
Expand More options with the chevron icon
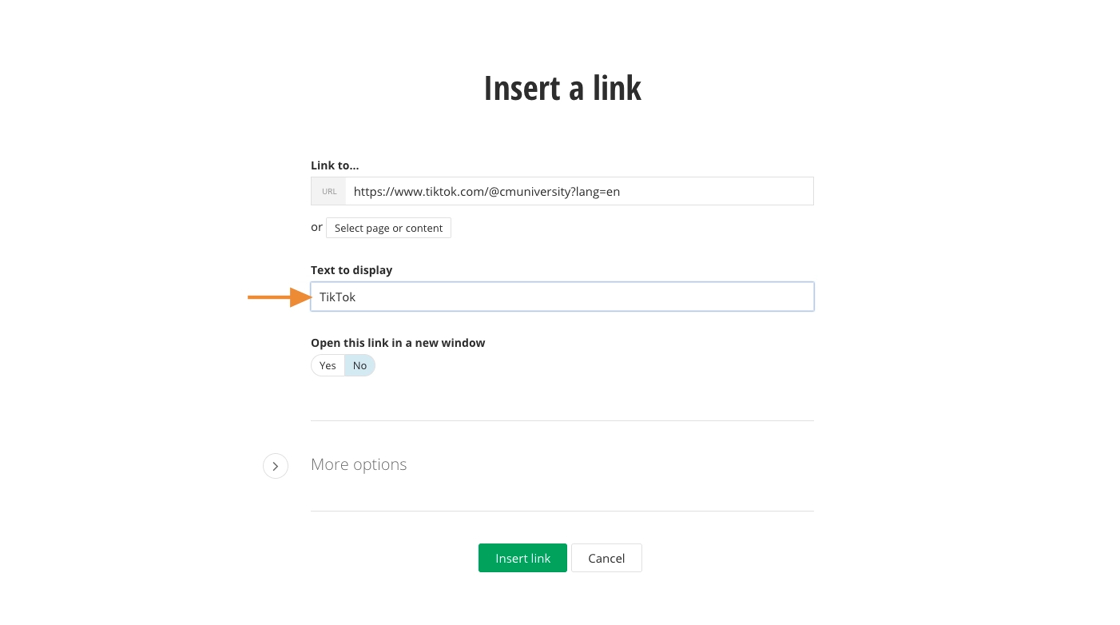275,466
